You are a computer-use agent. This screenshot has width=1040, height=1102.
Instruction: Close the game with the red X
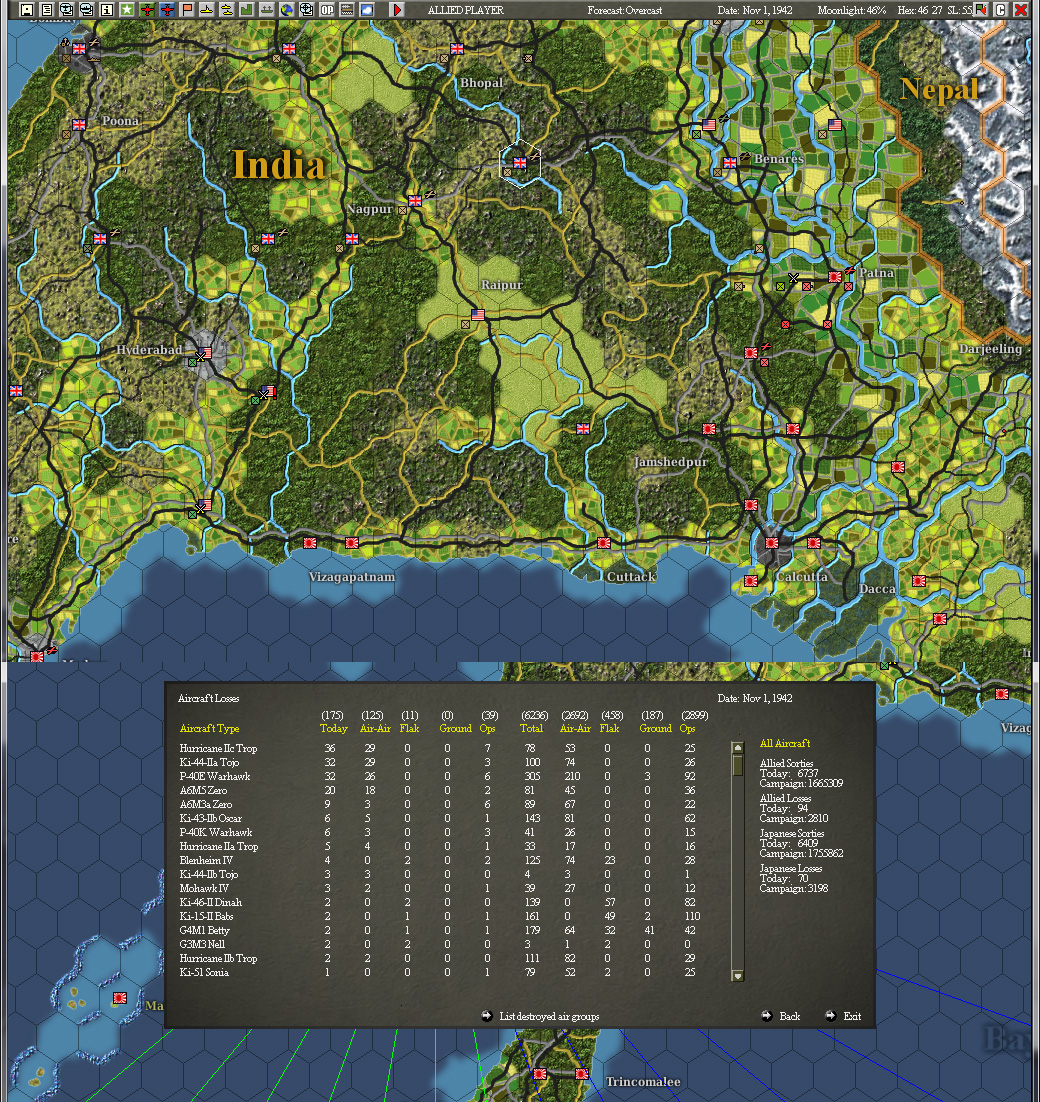click(1020, 10)
